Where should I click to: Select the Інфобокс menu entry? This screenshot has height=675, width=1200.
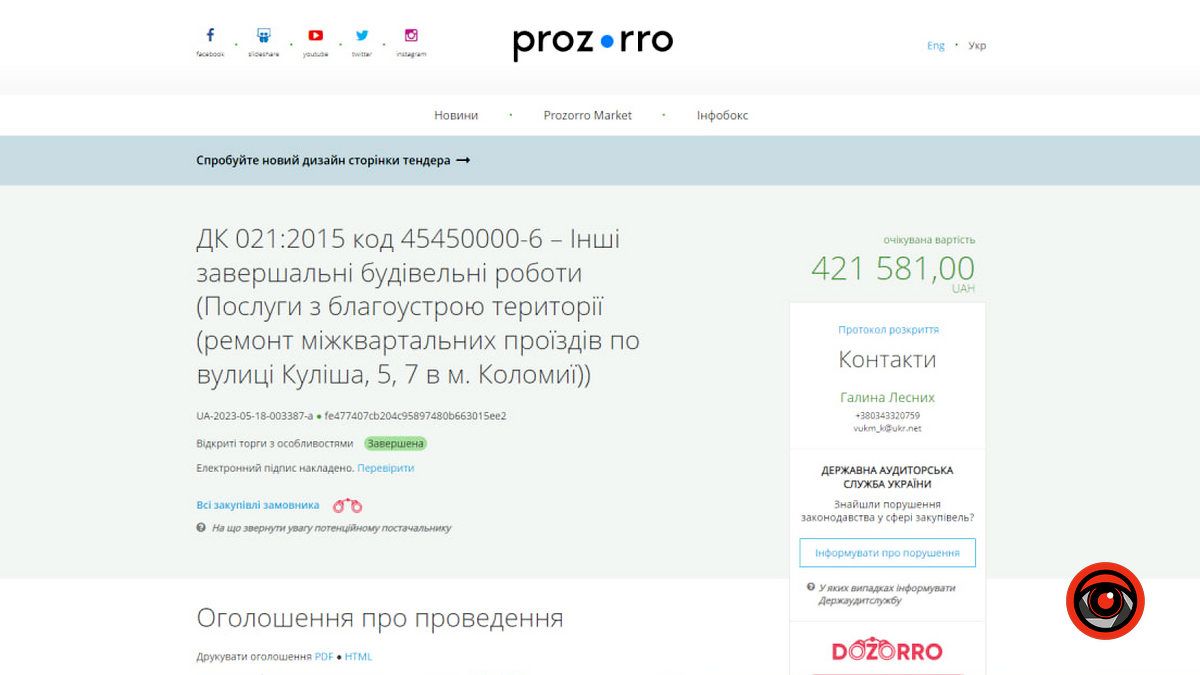pyautogui.click(x=722, y=115)
